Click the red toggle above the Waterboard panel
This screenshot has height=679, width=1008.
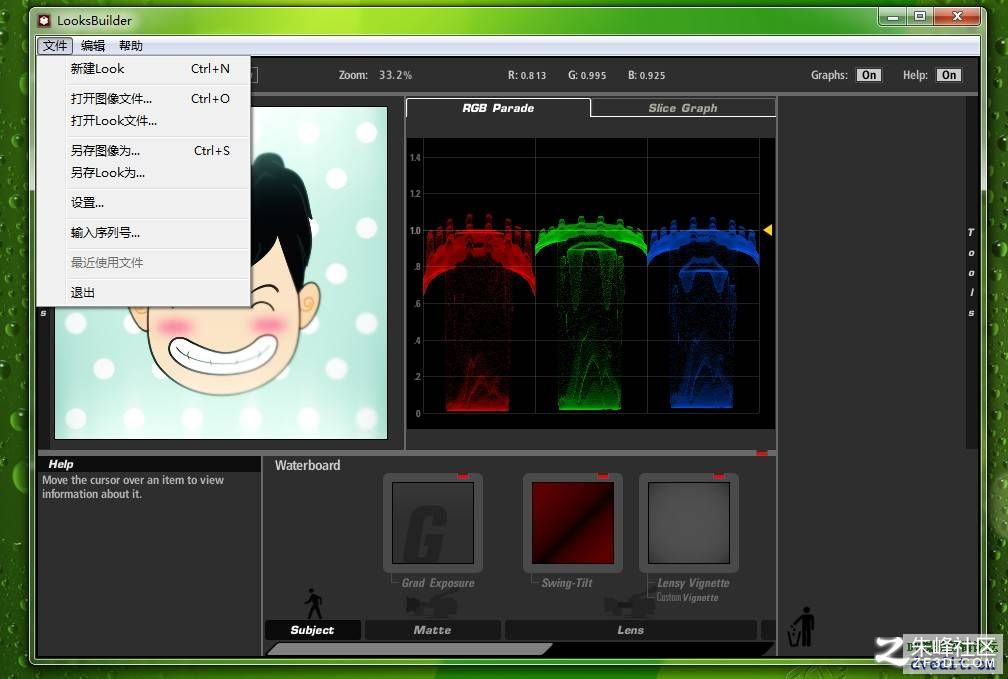[762, 453]
